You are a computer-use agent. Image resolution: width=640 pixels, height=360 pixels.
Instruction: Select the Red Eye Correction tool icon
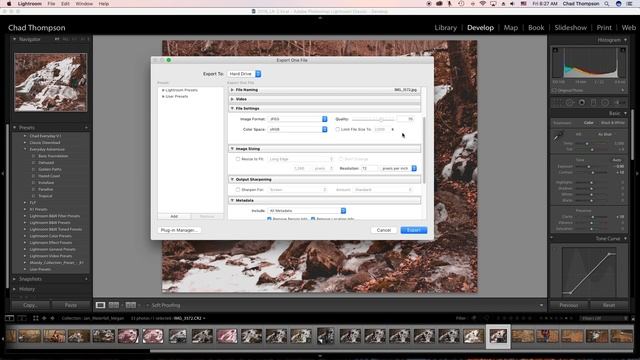[582, 102]
